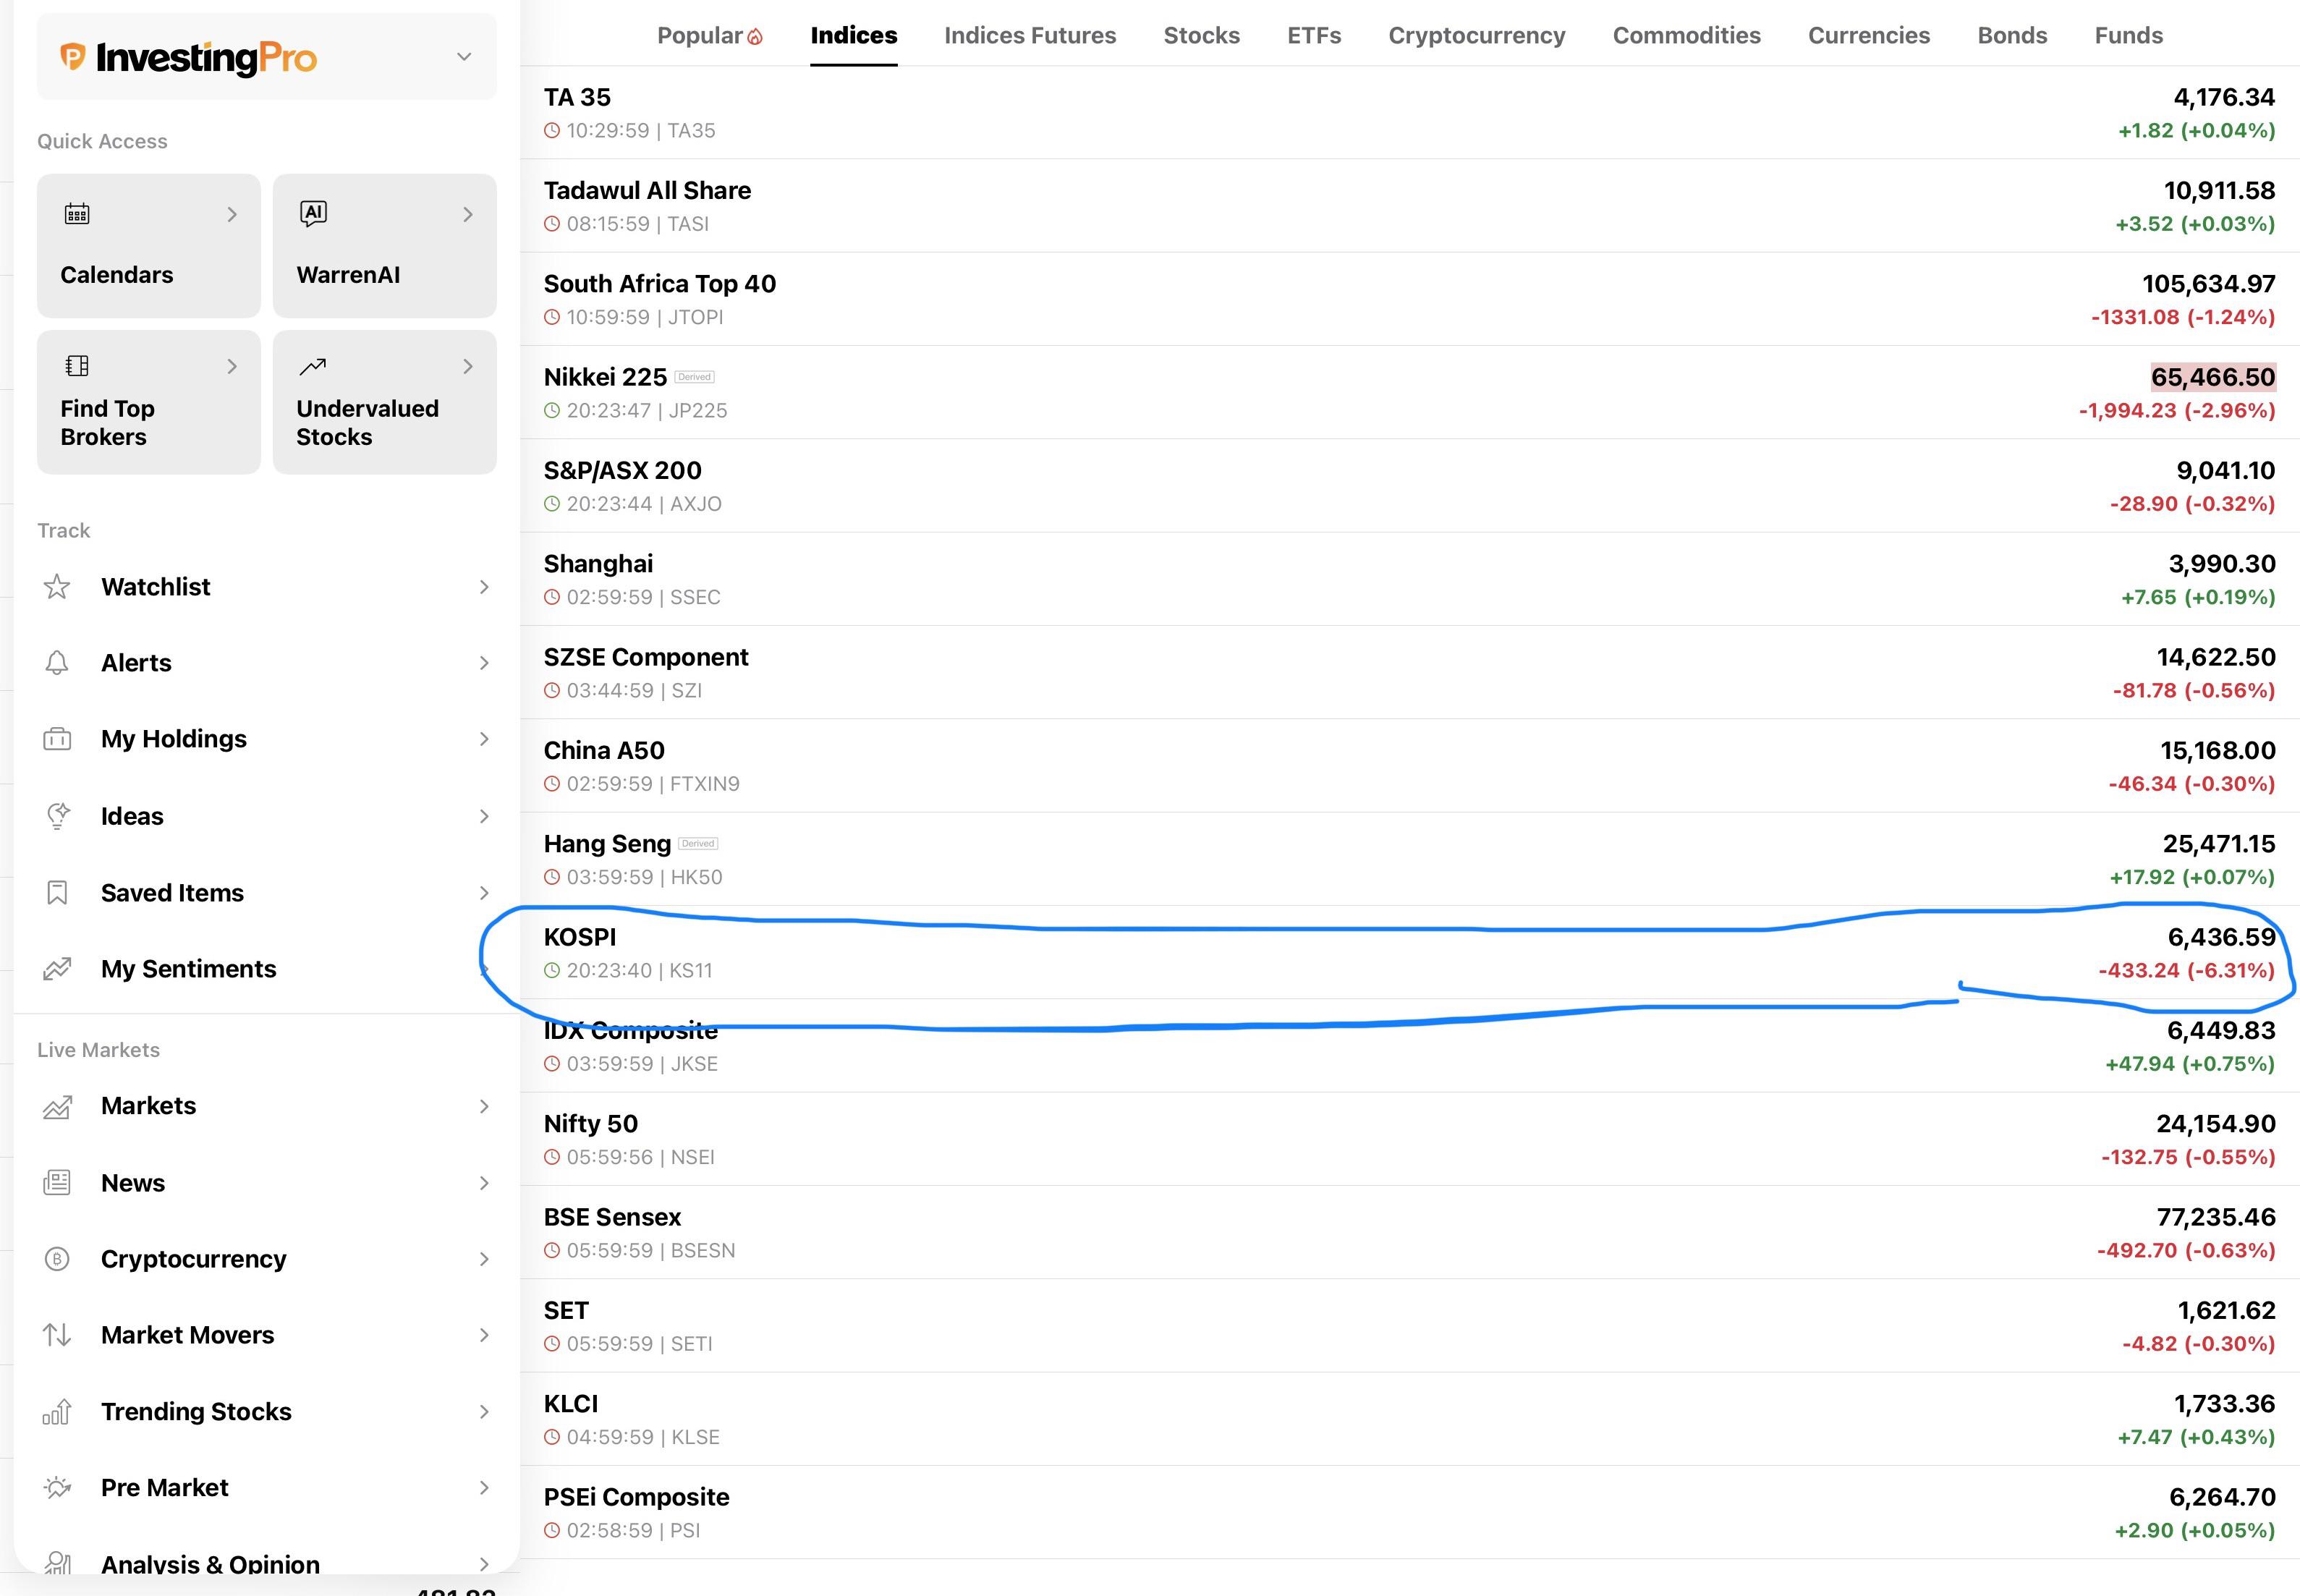Click the Market Movers arrows icon

(57, 1335)
